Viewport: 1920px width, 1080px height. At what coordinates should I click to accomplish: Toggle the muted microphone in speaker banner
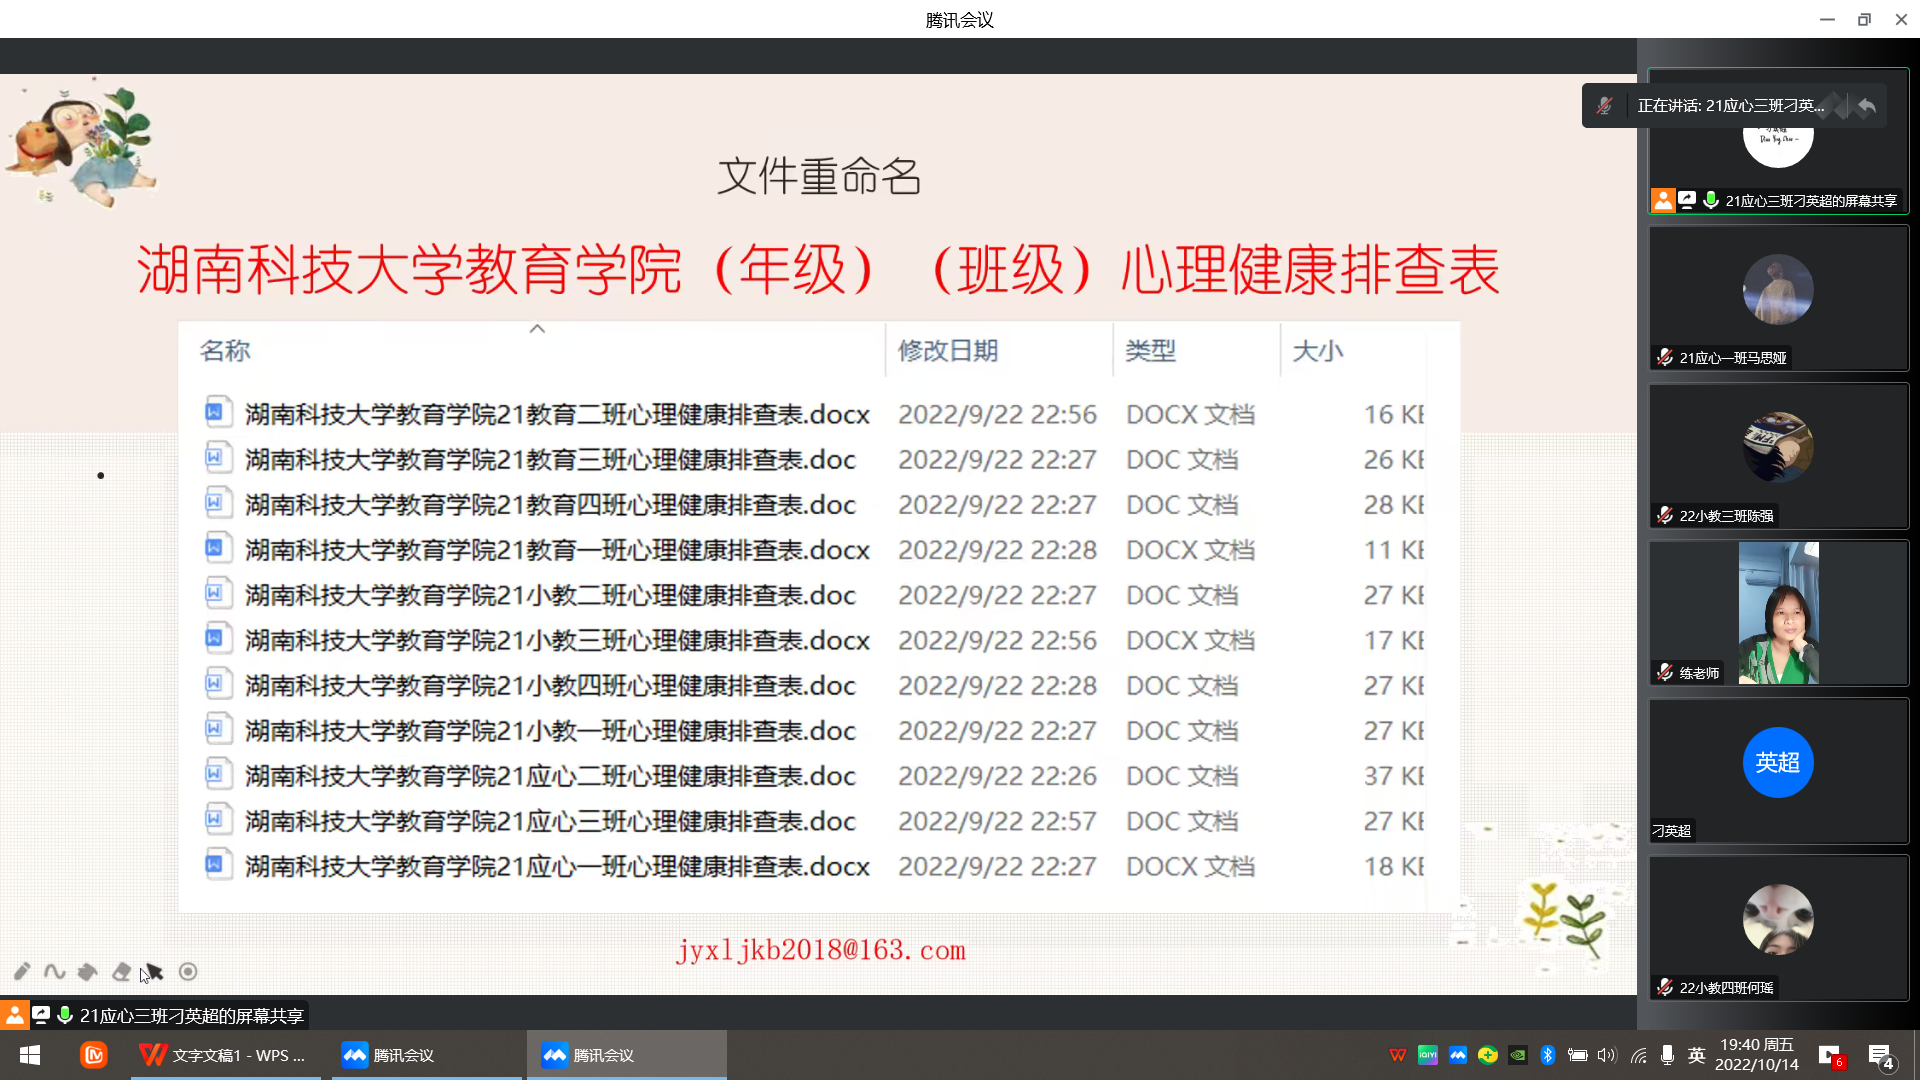(1604, 106)
